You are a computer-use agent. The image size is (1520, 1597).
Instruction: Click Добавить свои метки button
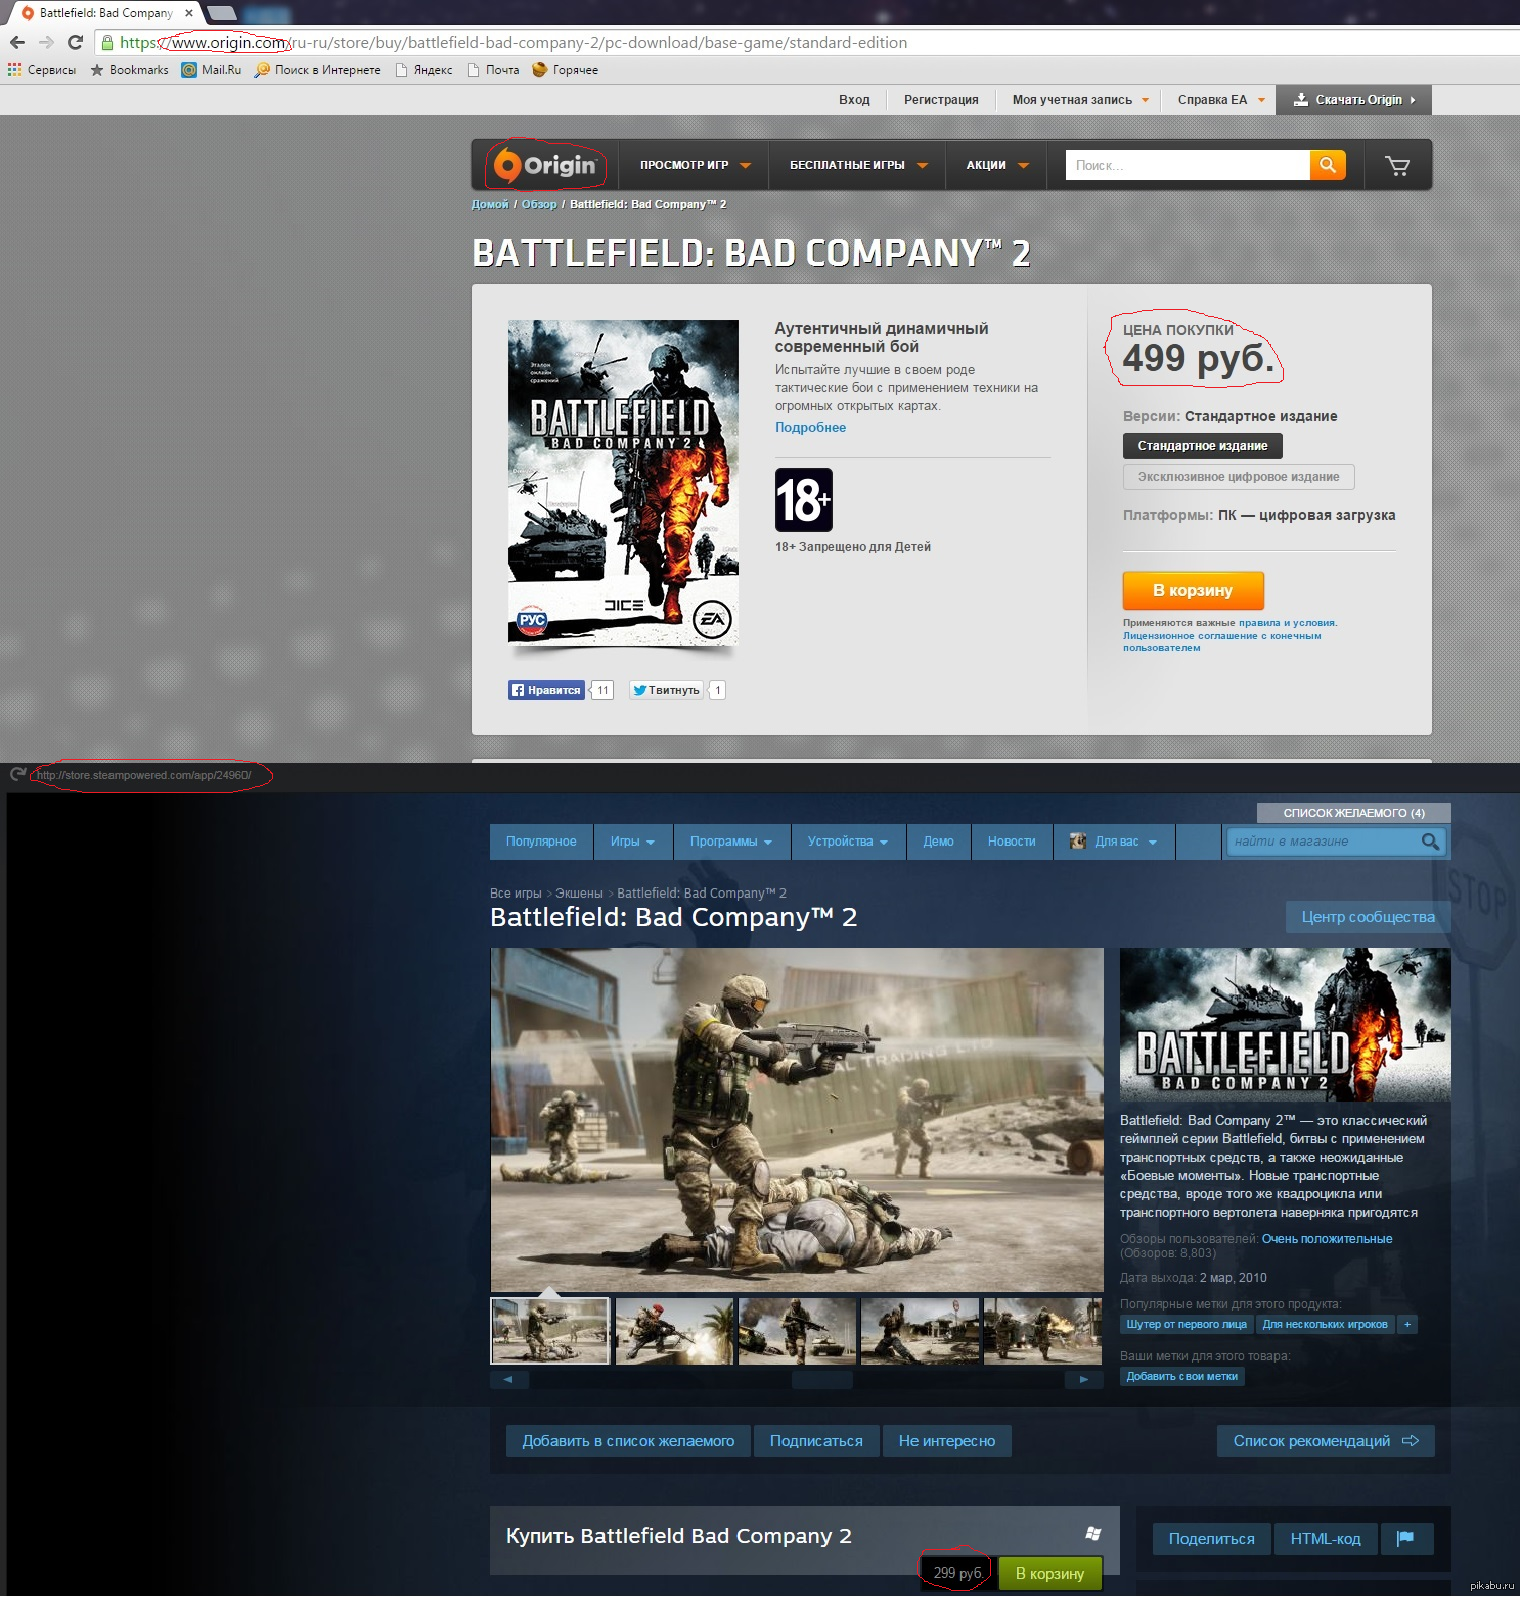click(x=1182, y=1376)
